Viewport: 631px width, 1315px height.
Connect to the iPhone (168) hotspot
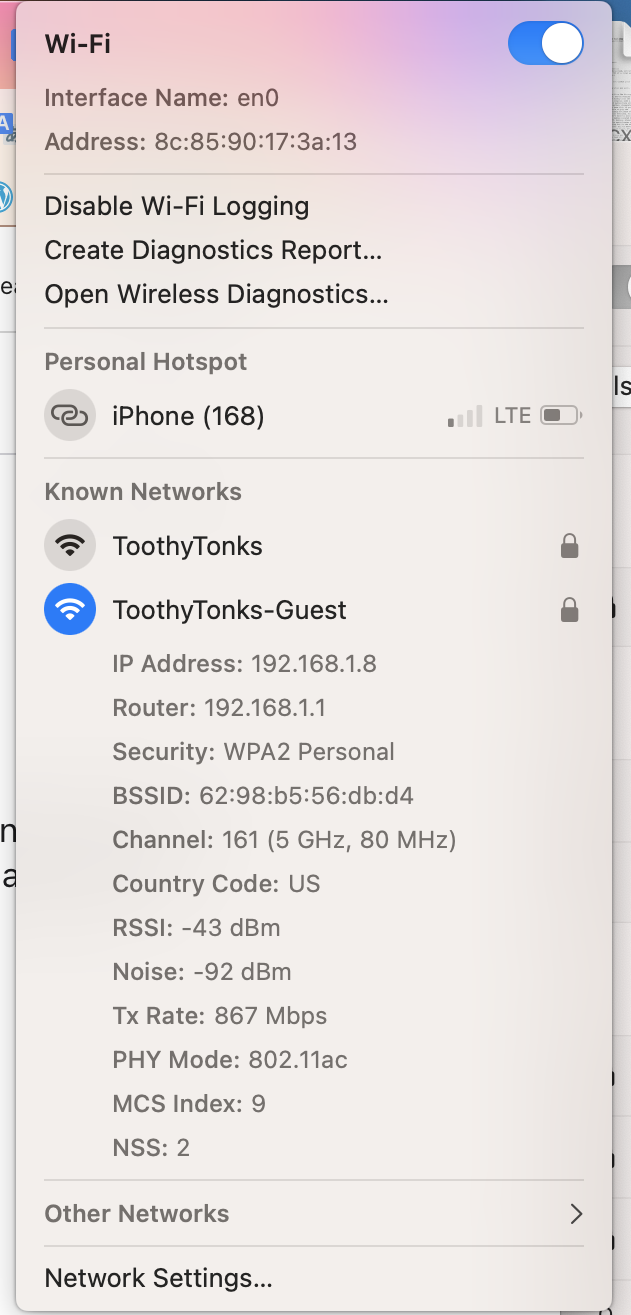pos(188,416)
